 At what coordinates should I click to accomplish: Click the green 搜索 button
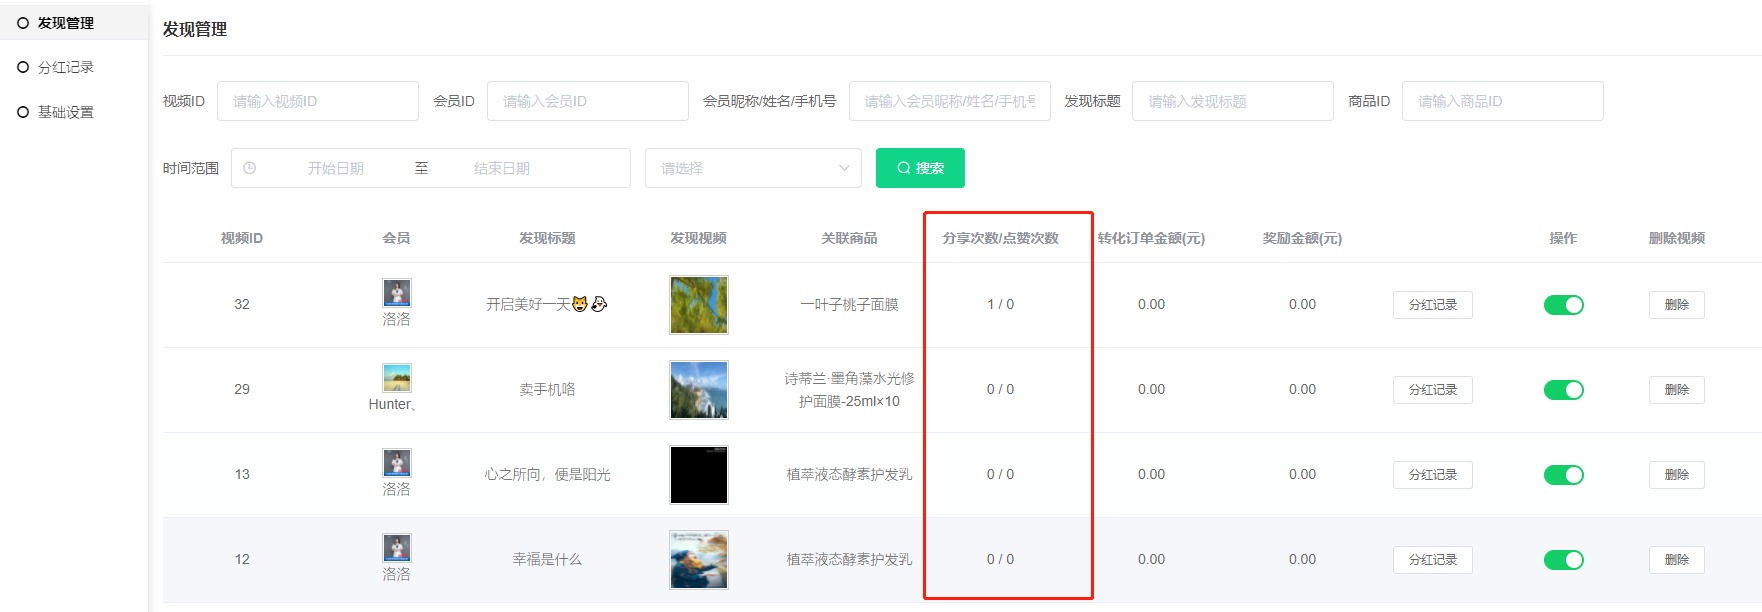pos(920,168)
